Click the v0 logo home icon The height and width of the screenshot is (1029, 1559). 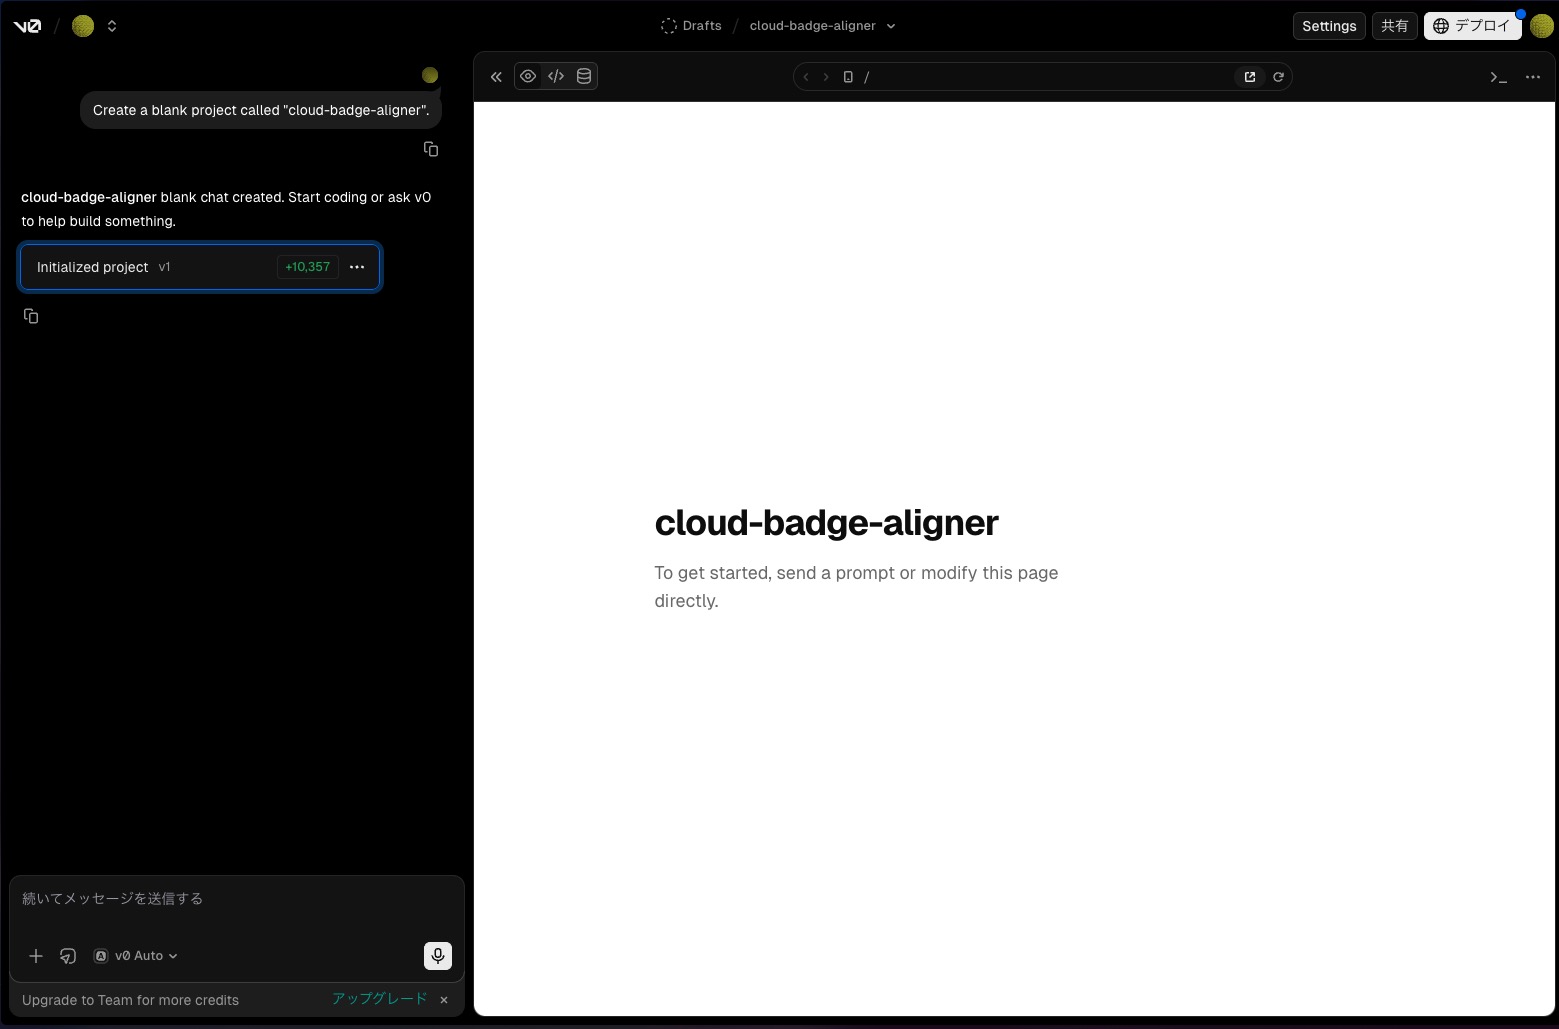[27, 26]
